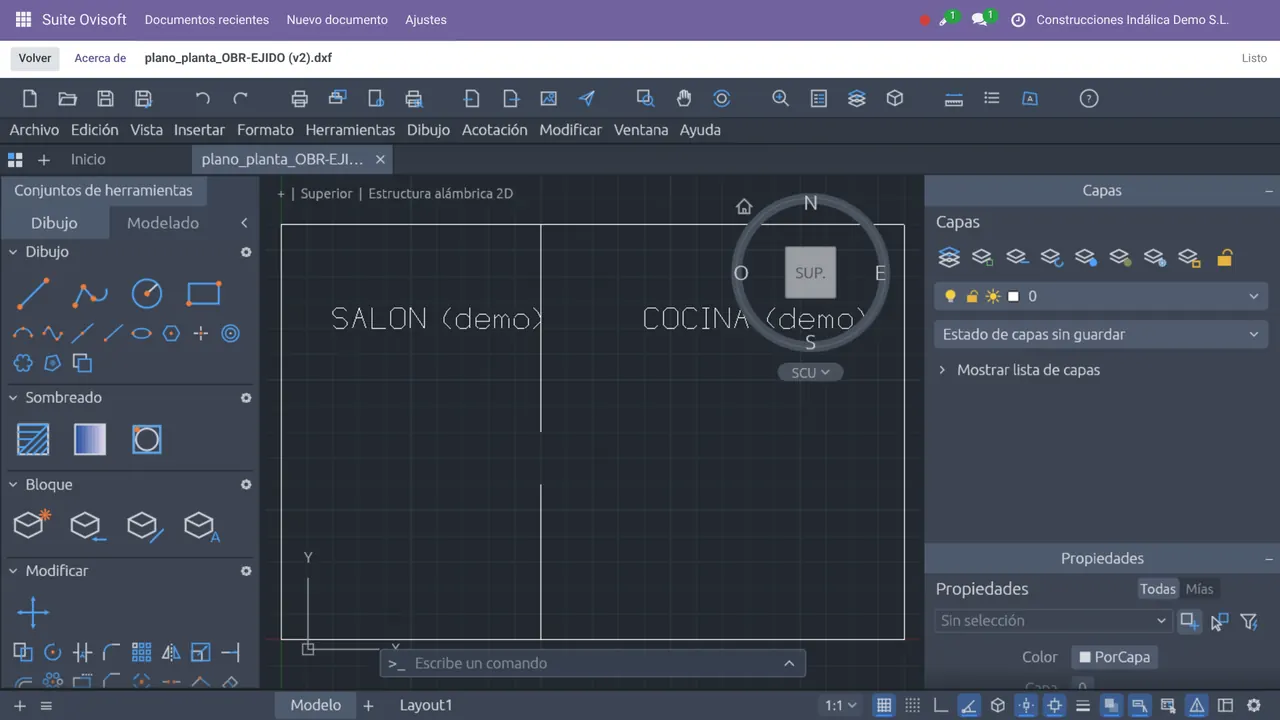Switch to the Modelado tab
This screenshot has height=720, width=1280.
click(x=163, y=223)
